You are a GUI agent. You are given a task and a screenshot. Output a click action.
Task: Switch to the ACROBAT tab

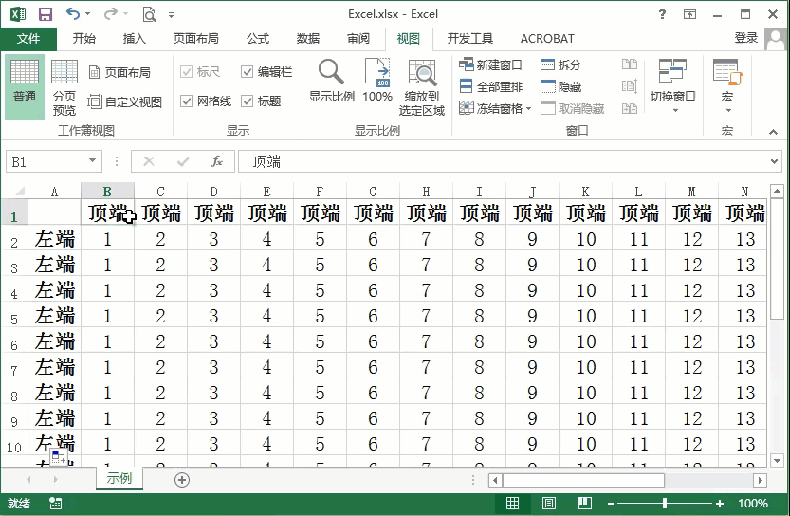[x=548, y=39]
